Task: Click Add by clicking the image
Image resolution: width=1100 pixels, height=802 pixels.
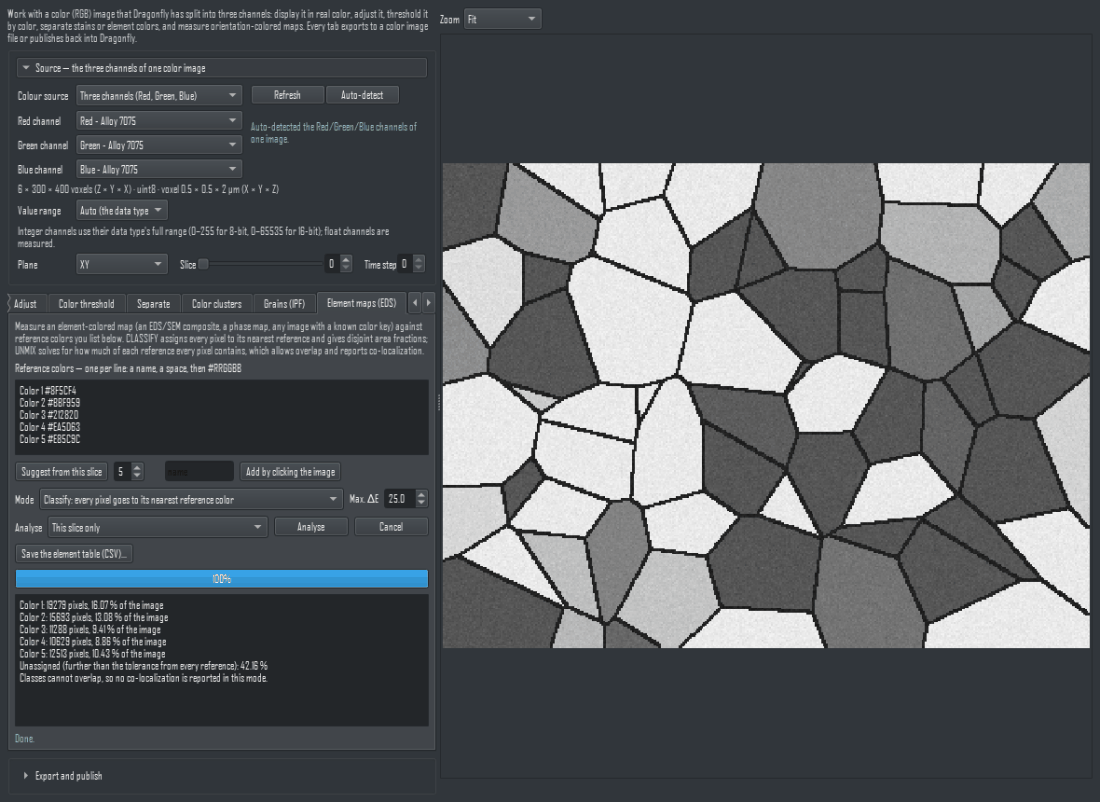Action: (x=290, y=472)
